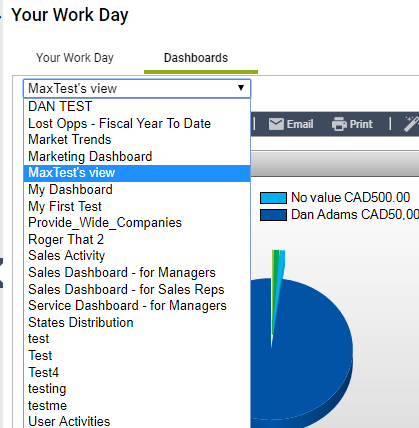Click the Print printer icon
419x428 pixels.
(339, 124)
